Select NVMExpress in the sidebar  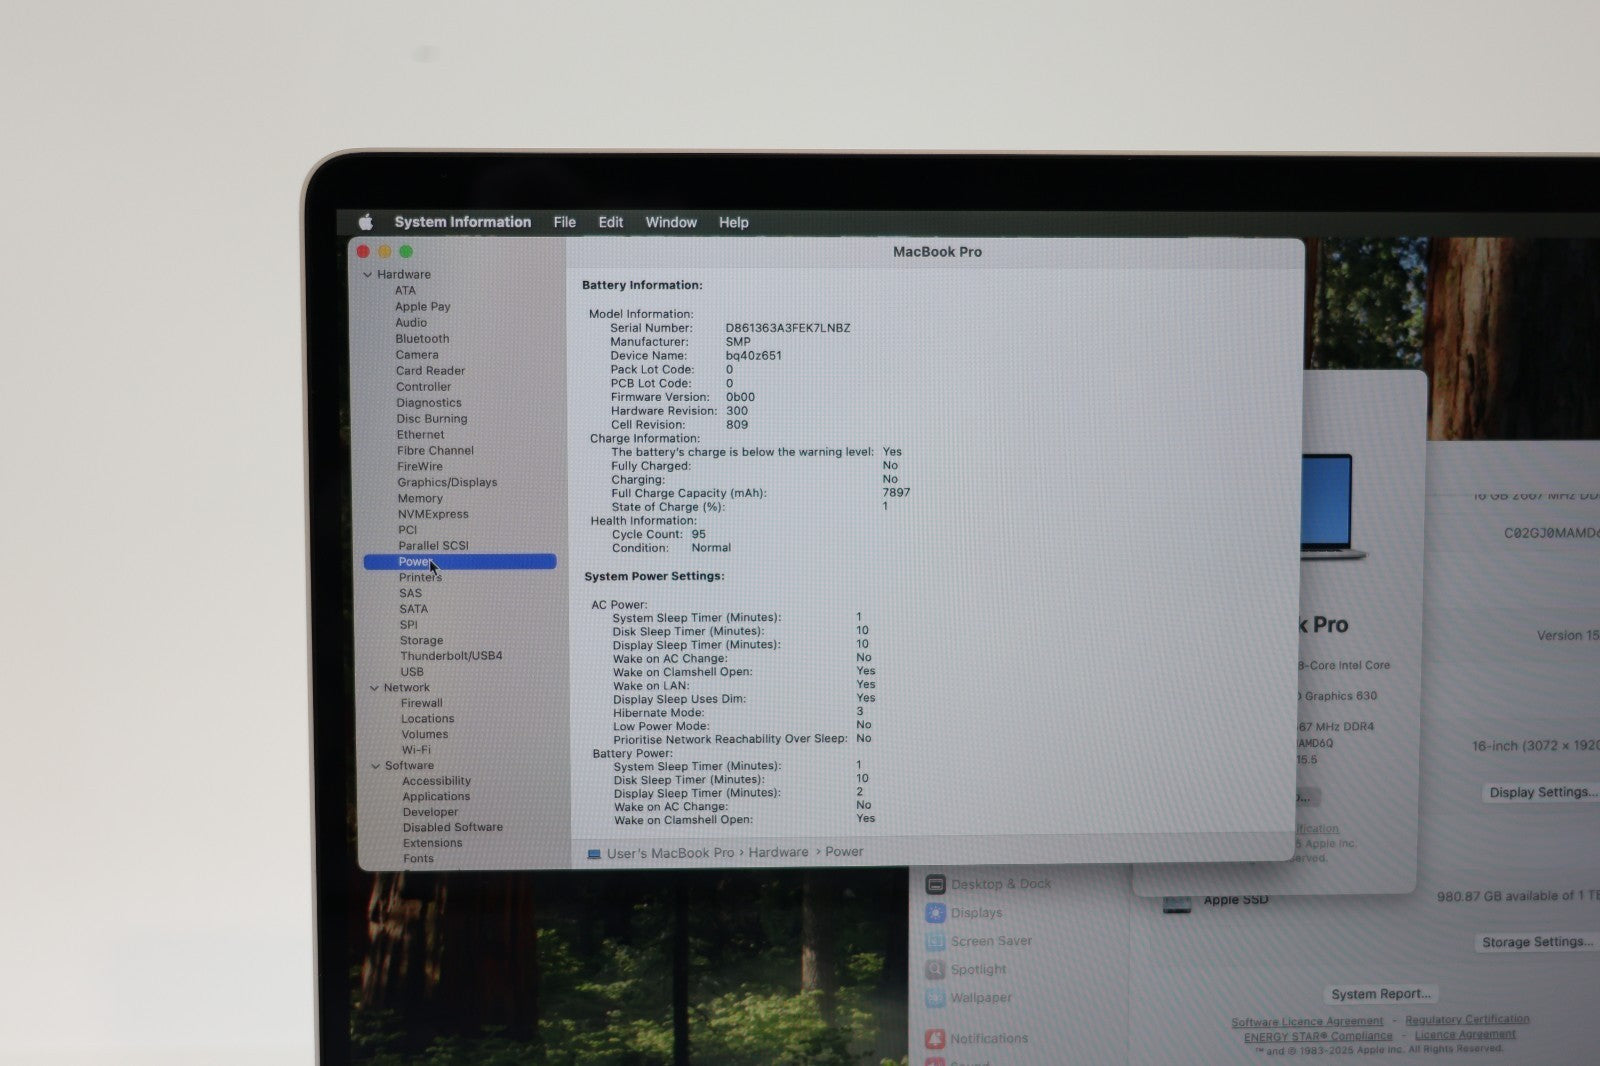pyautogui.click(x=433, y=514)
